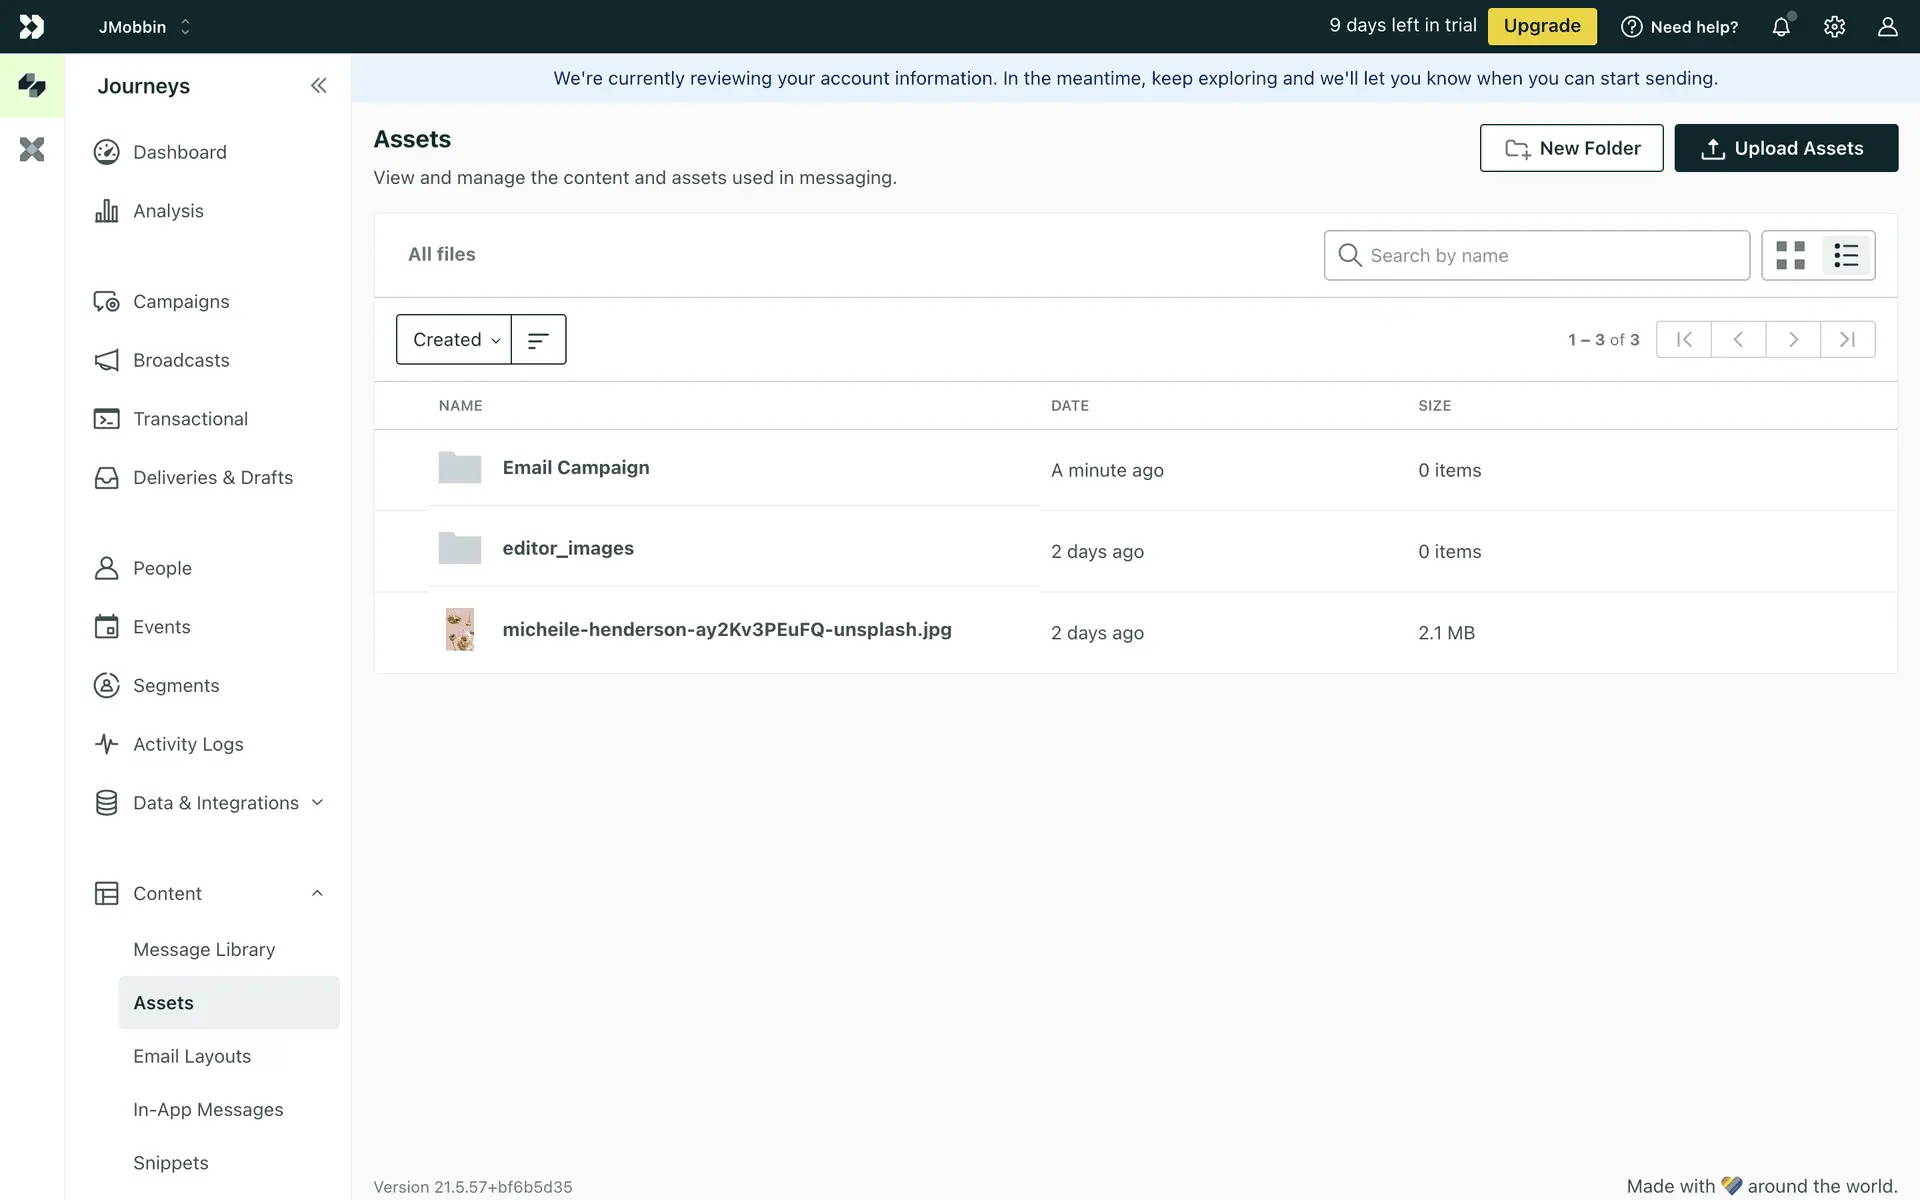Open the notifications bell
This screenshot has height=1200, width=1920.
(1781, 27)
